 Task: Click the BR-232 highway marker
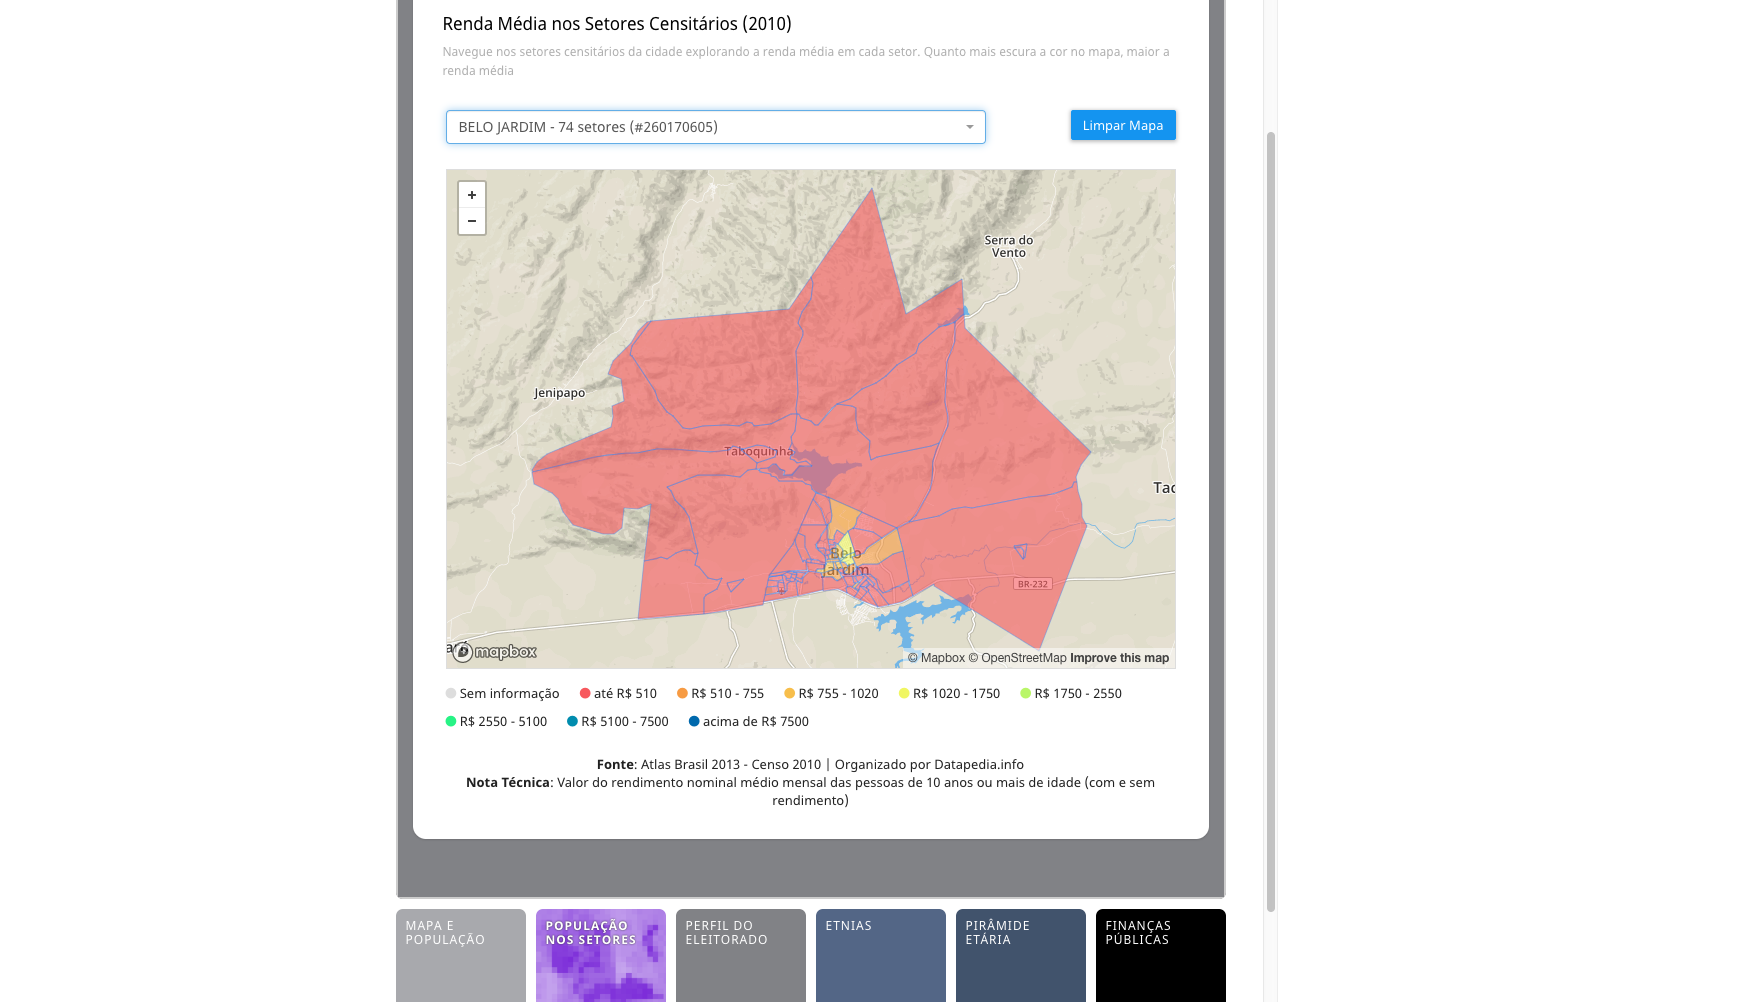click(x=1032, y=584)
